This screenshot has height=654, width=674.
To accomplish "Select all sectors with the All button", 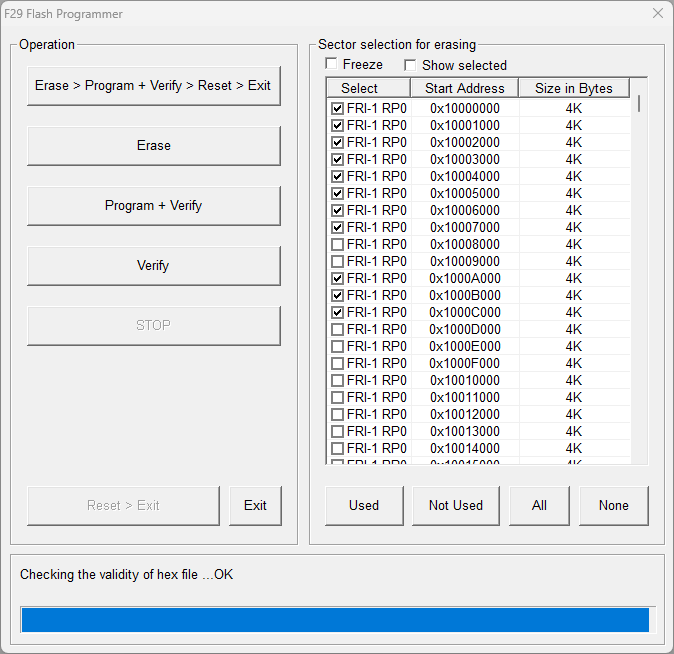I will pos(539,506).
